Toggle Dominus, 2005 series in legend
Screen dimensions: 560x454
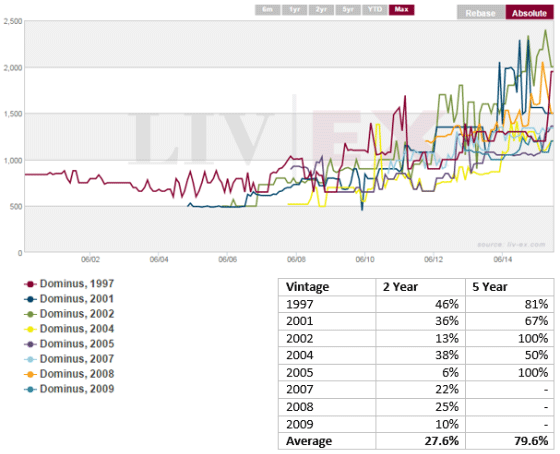(69, 344)
